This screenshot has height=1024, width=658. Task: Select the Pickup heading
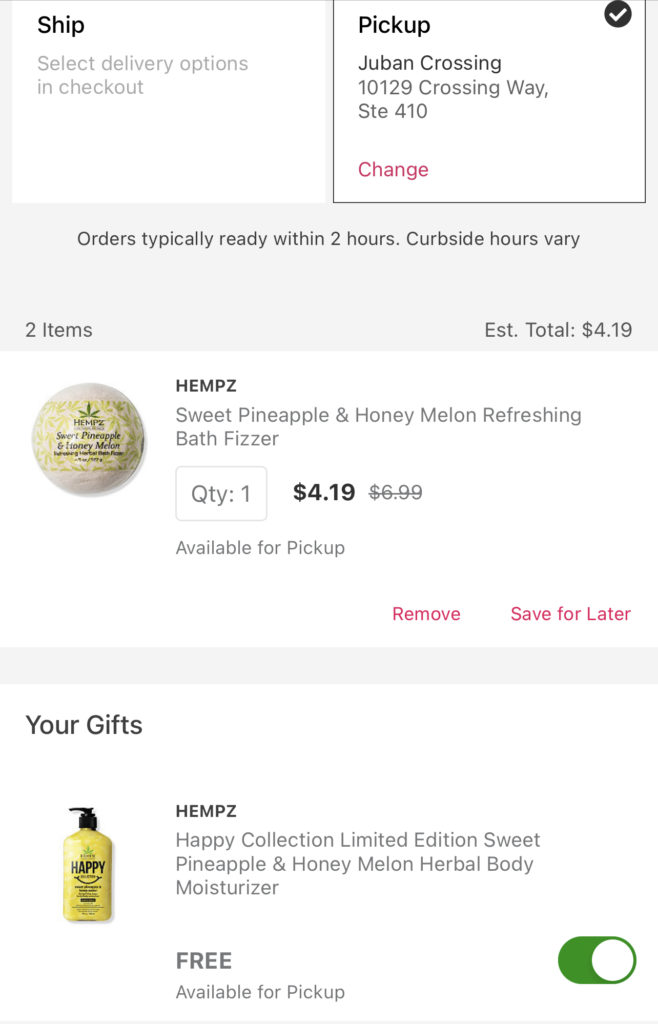[394, 25]
